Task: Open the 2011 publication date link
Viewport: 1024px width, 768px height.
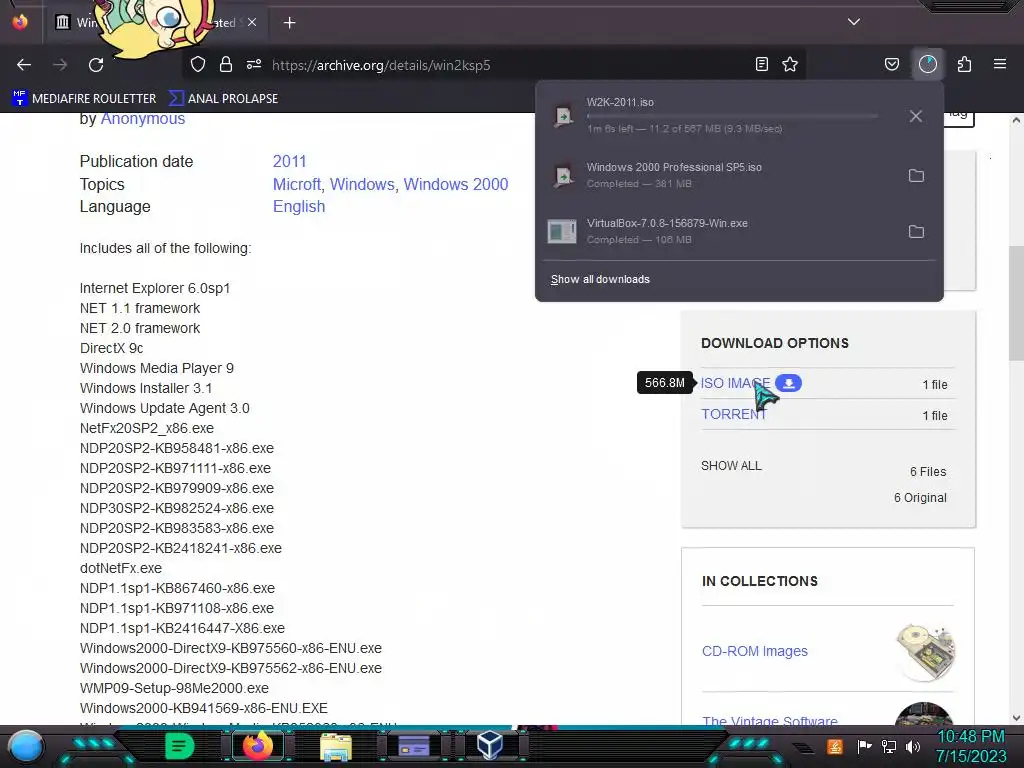Action: 289,161
